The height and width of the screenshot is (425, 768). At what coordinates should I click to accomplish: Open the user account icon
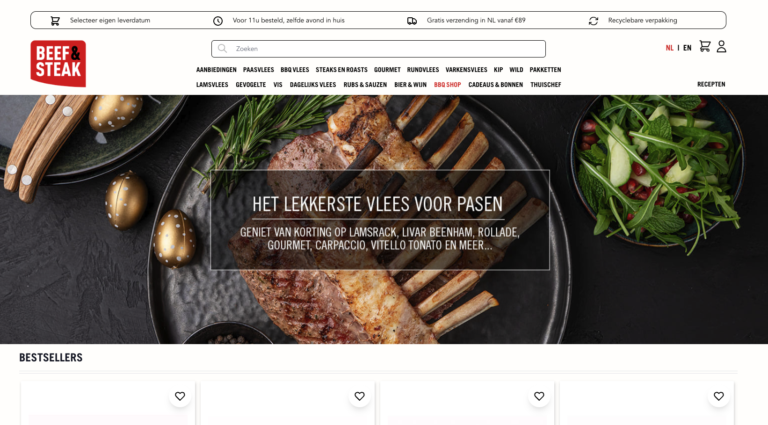point(721,47)
